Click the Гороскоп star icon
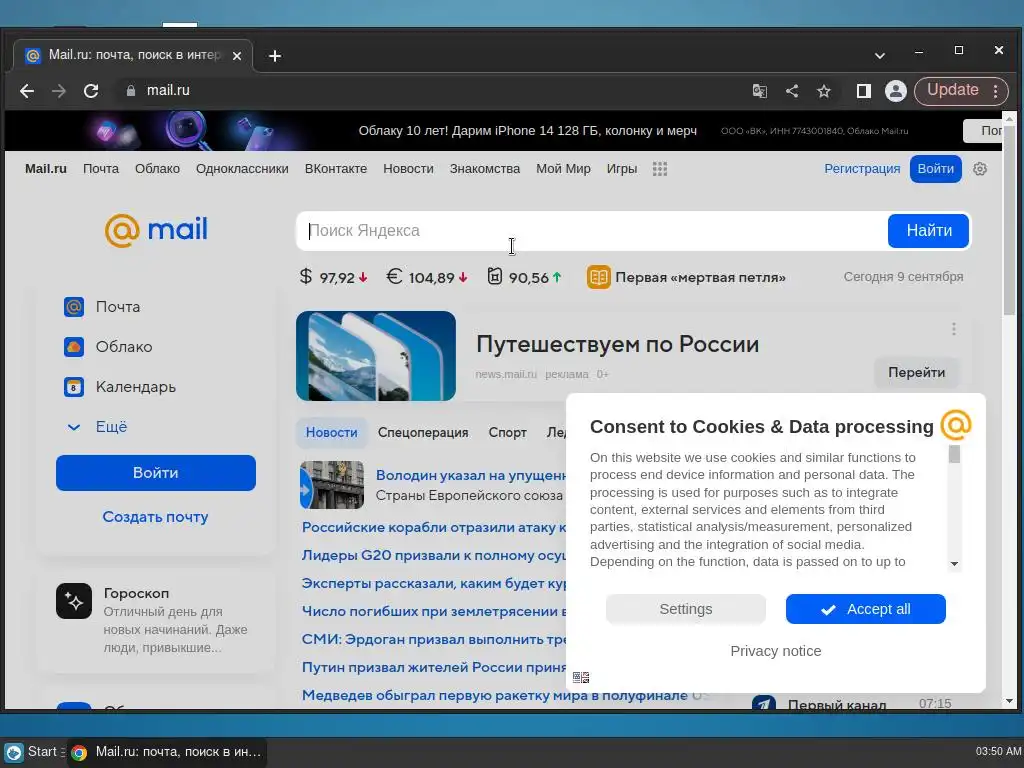 tap(74, 601)
